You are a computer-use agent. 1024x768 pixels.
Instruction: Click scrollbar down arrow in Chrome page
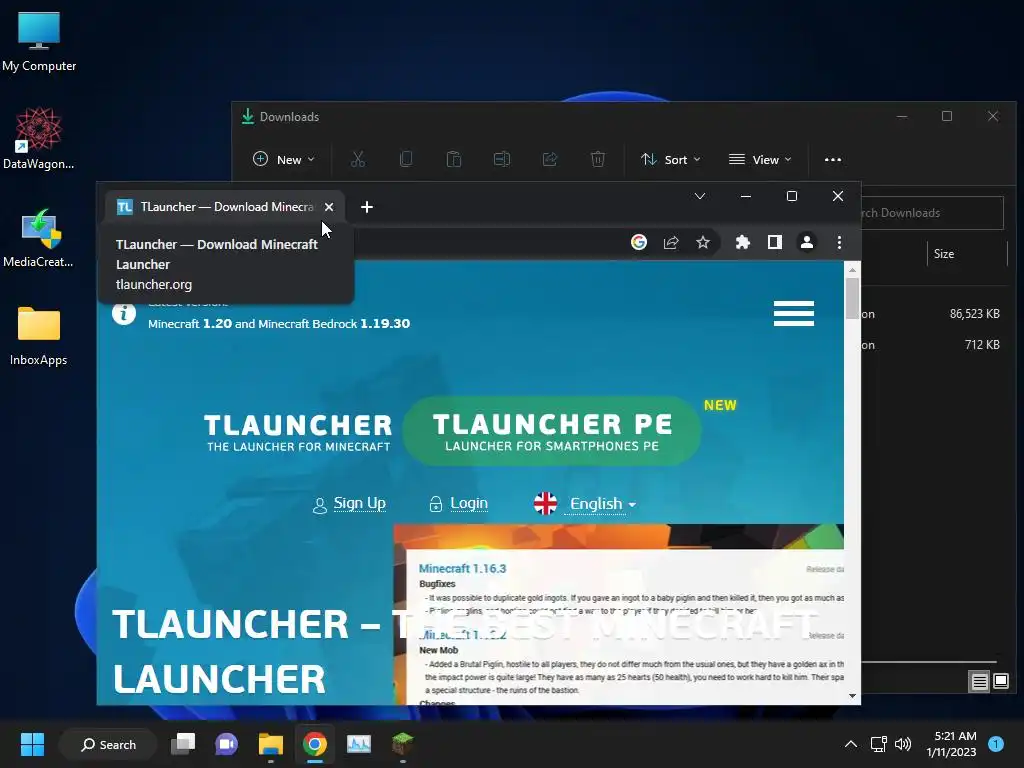pos(852,696)
